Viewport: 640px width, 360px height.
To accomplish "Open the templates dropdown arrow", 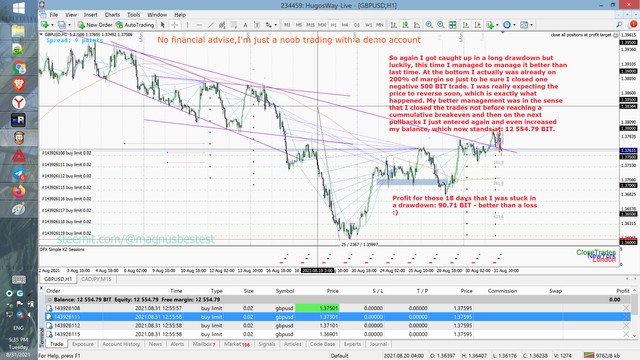I will (x=531, y=25).
